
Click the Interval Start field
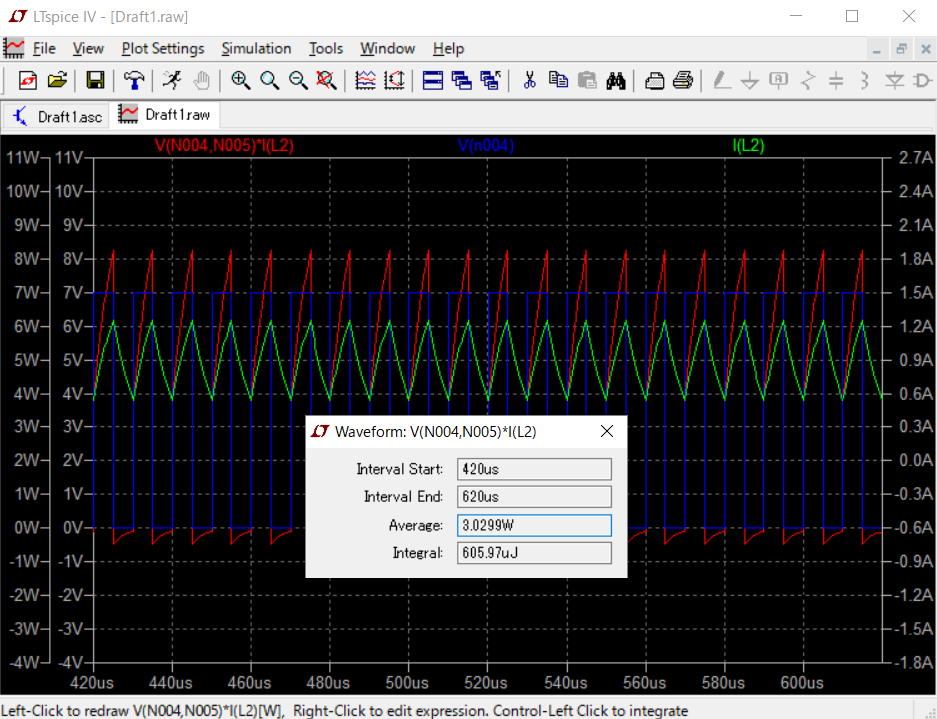(534, 469)
